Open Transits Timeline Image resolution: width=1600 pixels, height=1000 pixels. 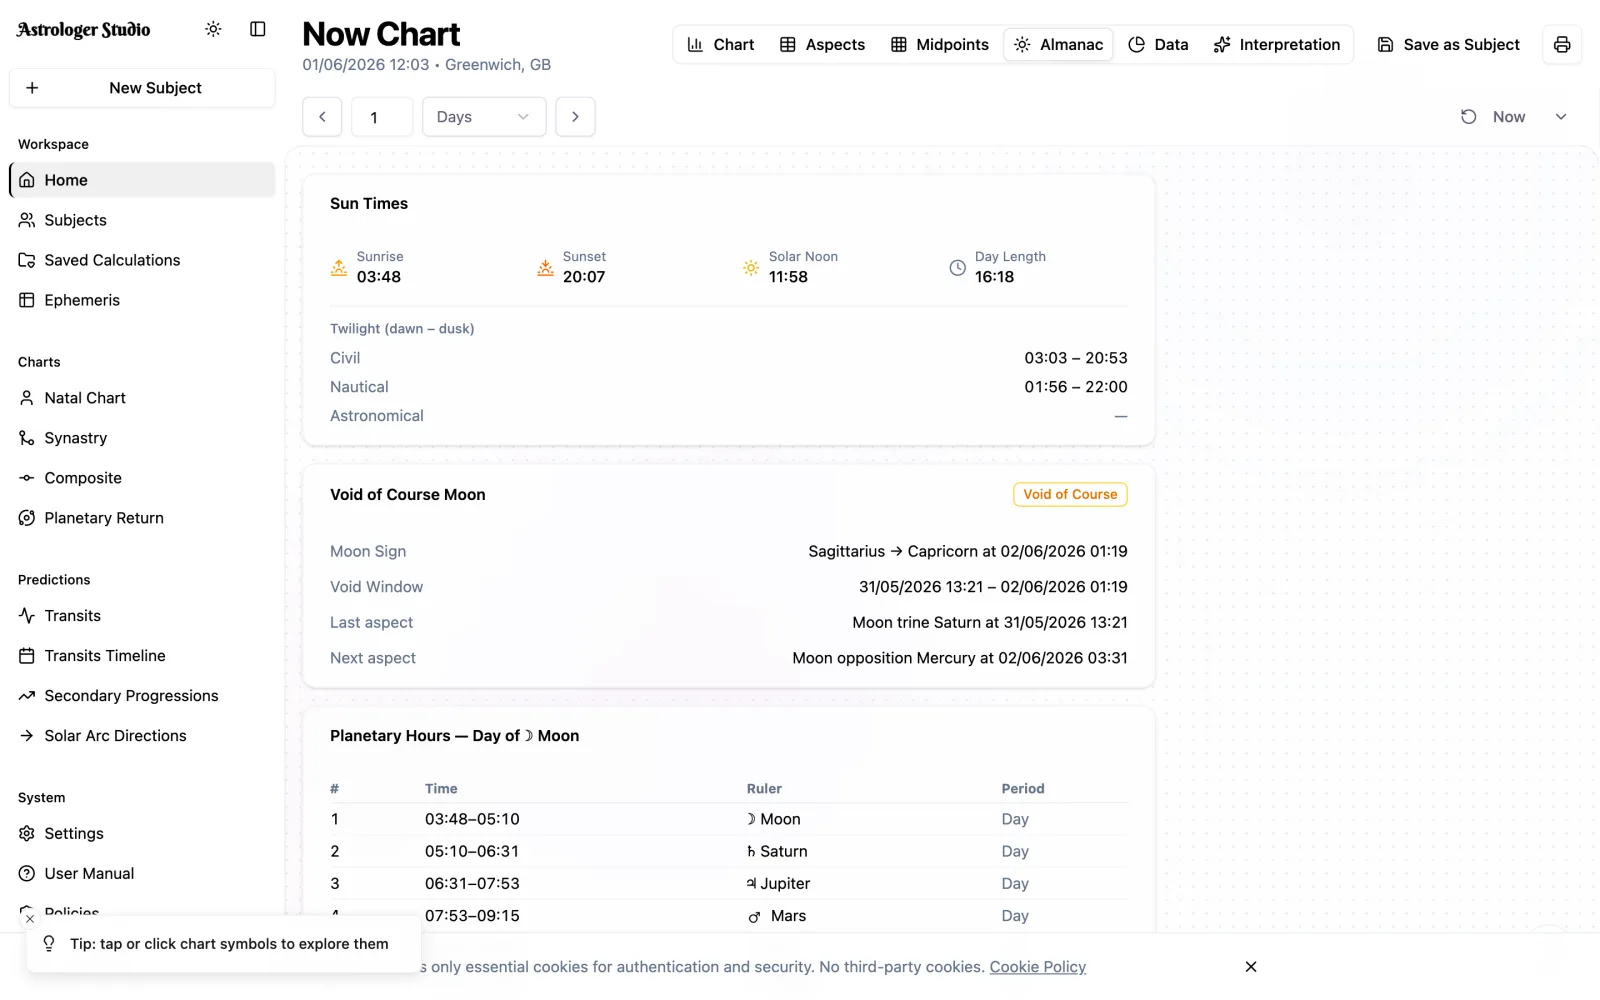click(142, 656)
